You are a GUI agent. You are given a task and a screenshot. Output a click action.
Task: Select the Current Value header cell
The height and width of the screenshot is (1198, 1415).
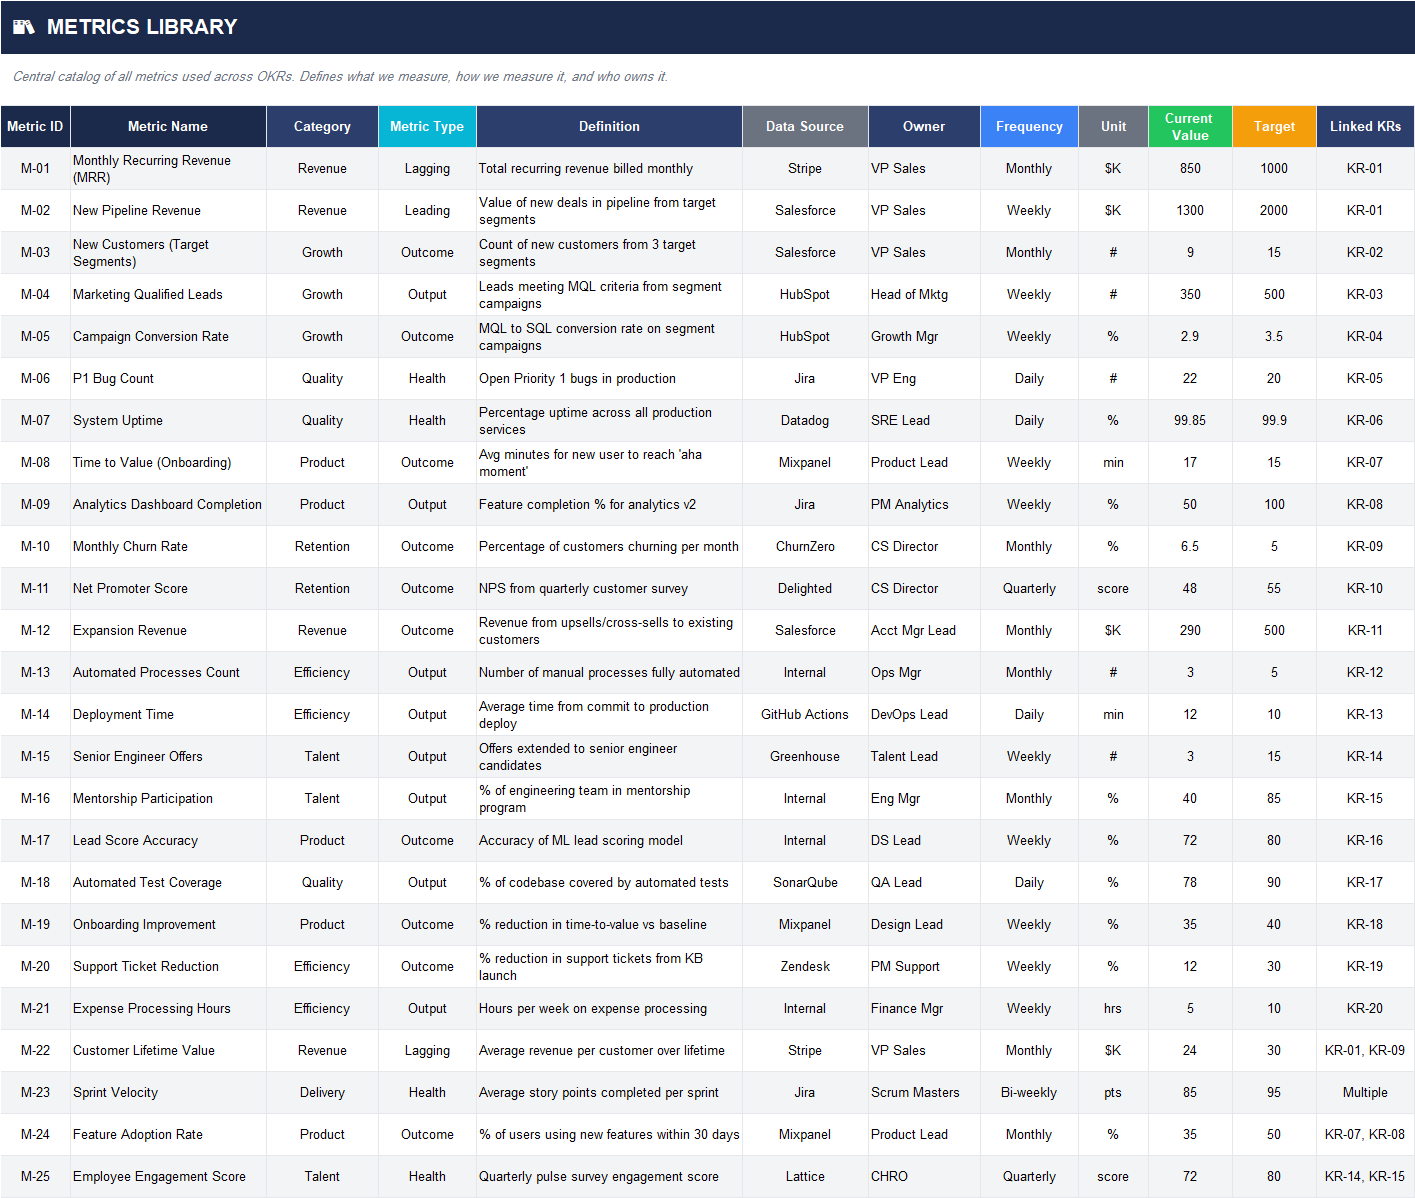(x=1190, y=126)
